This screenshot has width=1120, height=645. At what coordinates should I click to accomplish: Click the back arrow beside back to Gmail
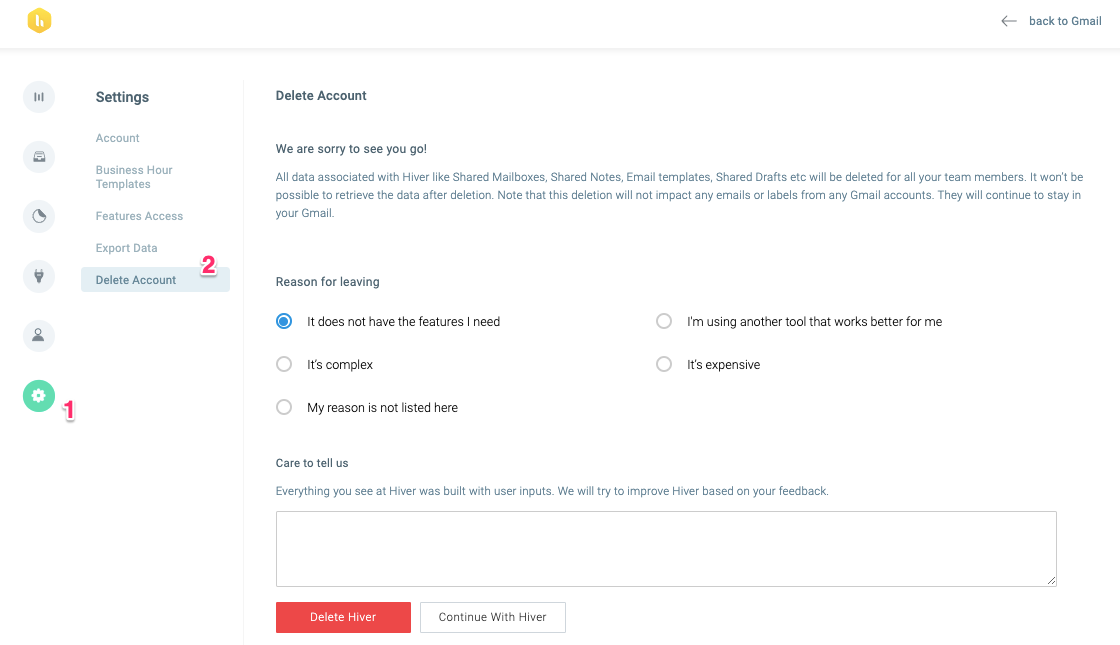(x=1009, y=21)
